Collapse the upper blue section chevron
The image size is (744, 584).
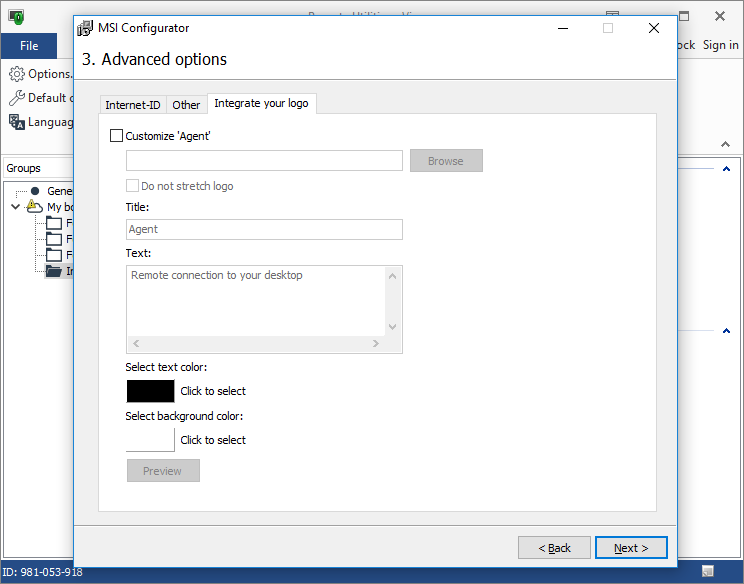(x=726, y=169)
